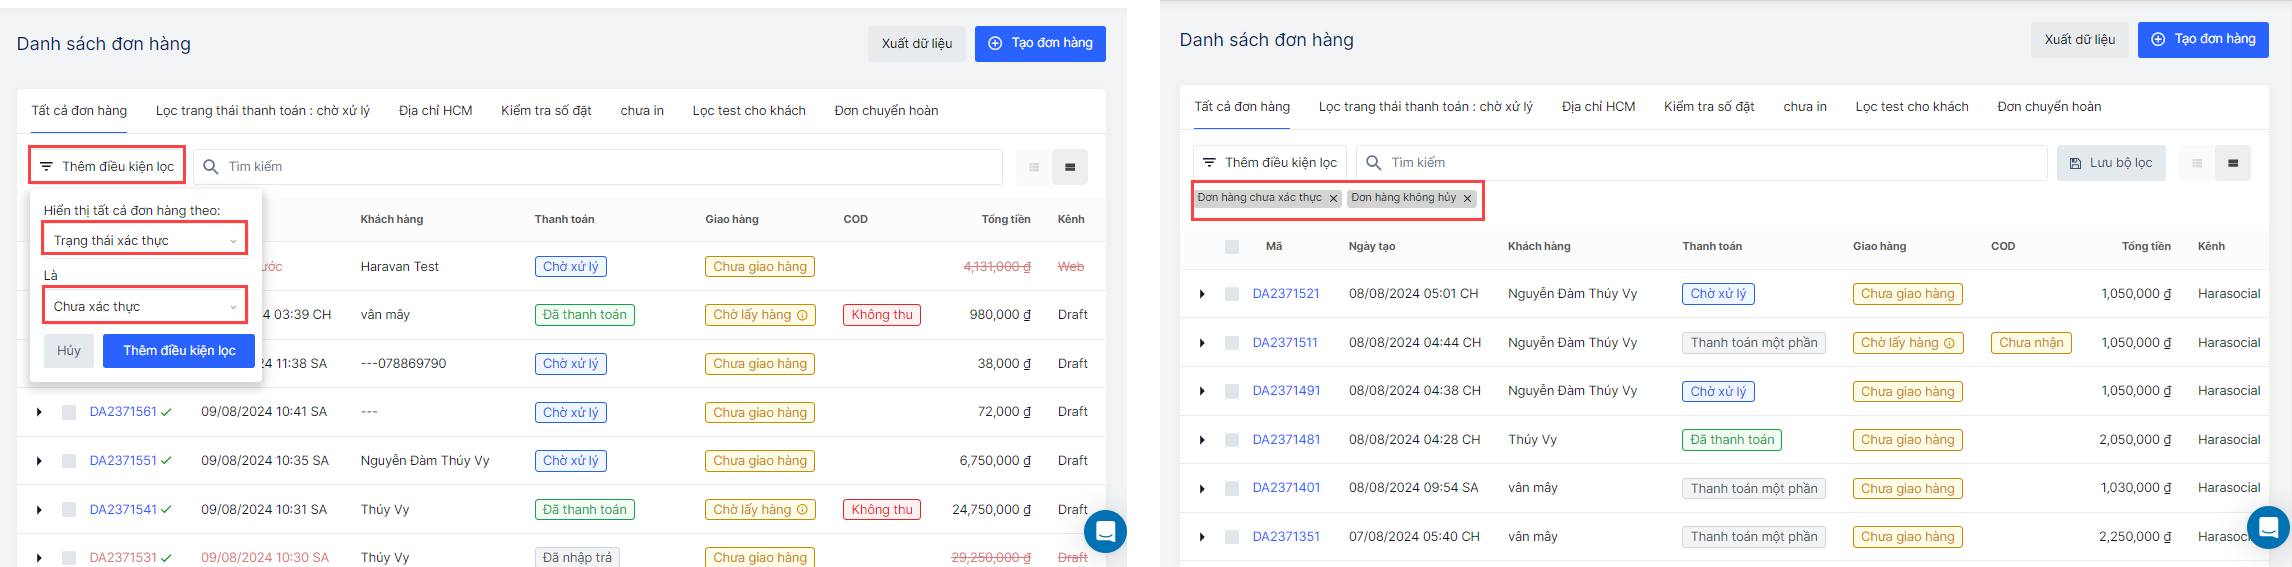Switch to compact list view next to "Lưu bộ lọc"
Viewport: 2292px width, 567px height.
2197,163
